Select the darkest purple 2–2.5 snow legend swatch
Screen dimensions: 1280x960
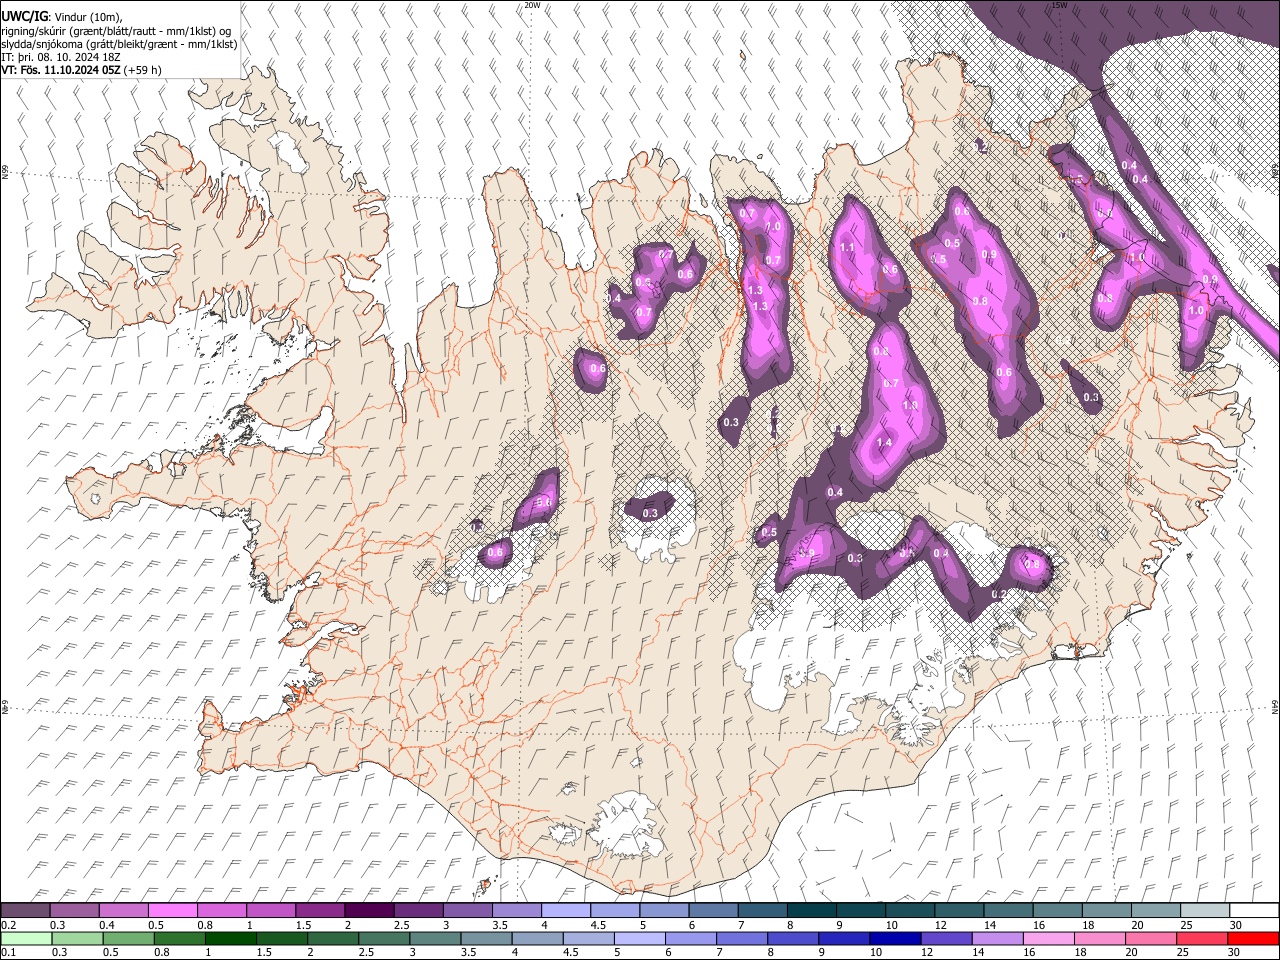coord(369,910)
